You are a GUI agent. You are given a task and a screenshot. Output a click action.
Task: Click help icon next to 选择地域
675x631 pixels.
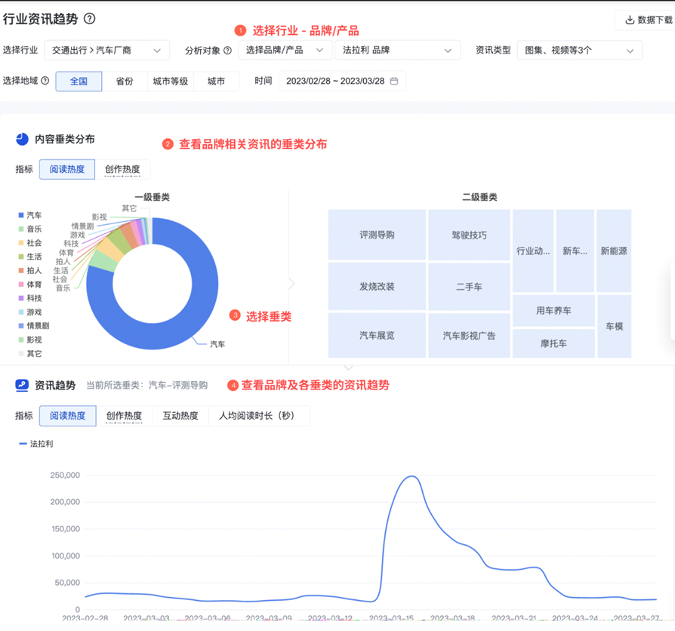click(x=45, y=81)
